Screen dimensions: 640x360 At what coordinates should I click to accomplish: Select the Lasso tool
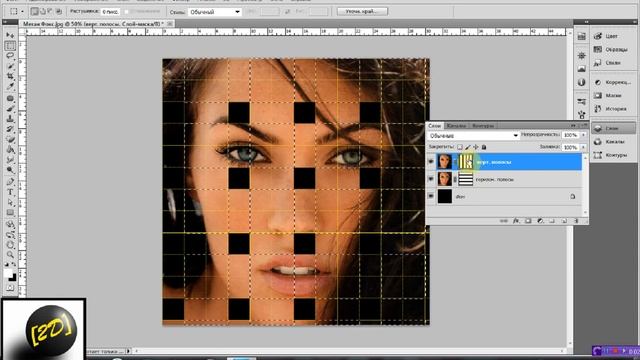pyautogui.click(x=10, y=56)
